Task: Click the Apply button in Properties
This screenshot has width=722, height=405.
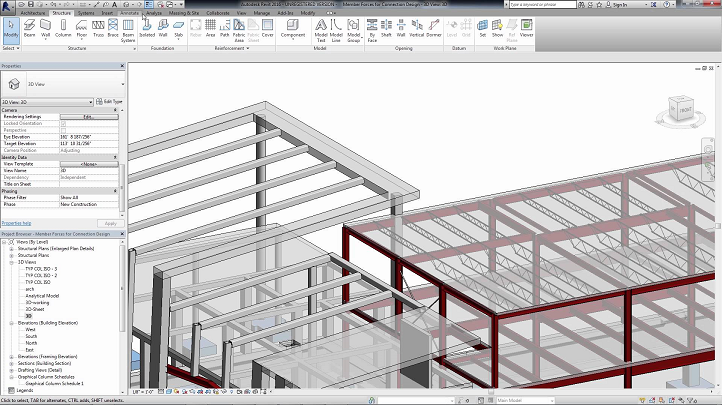Action: pos(111,223)
